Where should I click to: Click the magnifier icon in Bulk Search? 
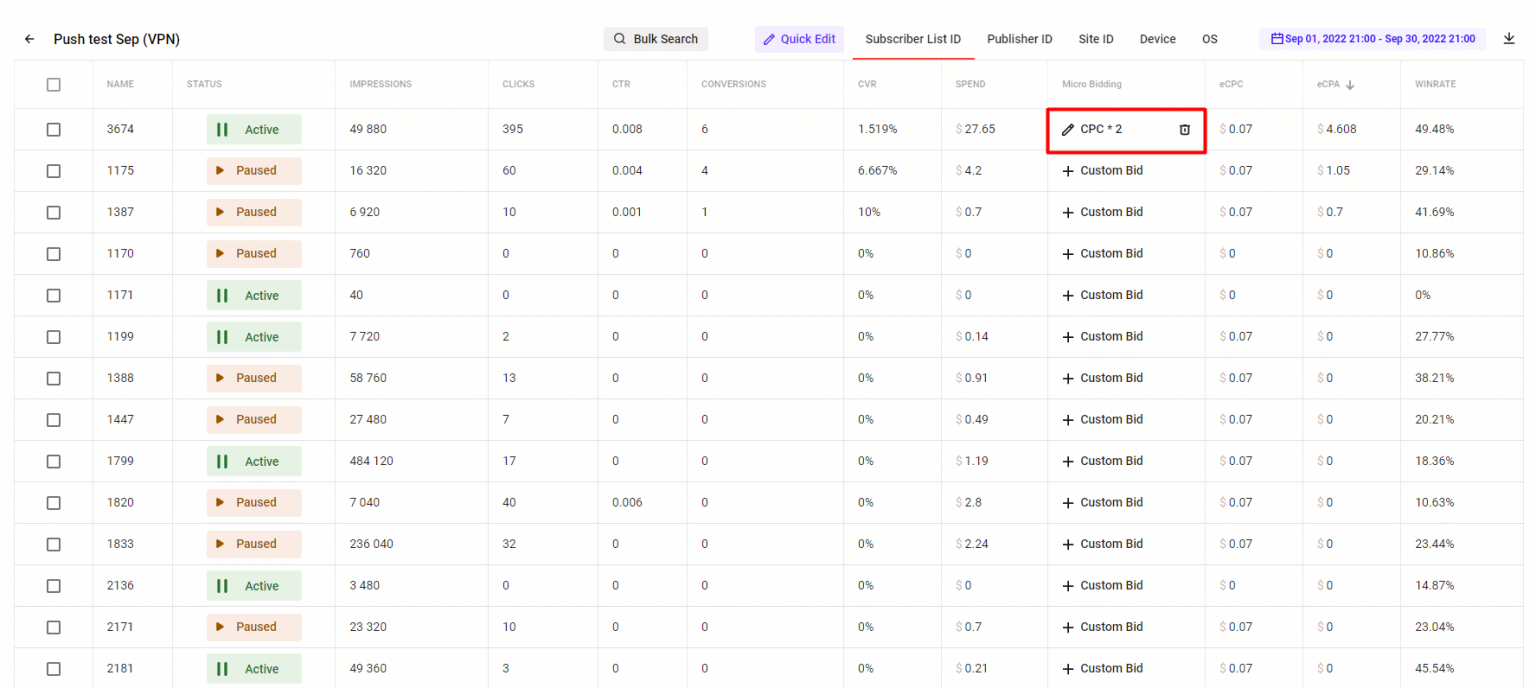(620, 38)
